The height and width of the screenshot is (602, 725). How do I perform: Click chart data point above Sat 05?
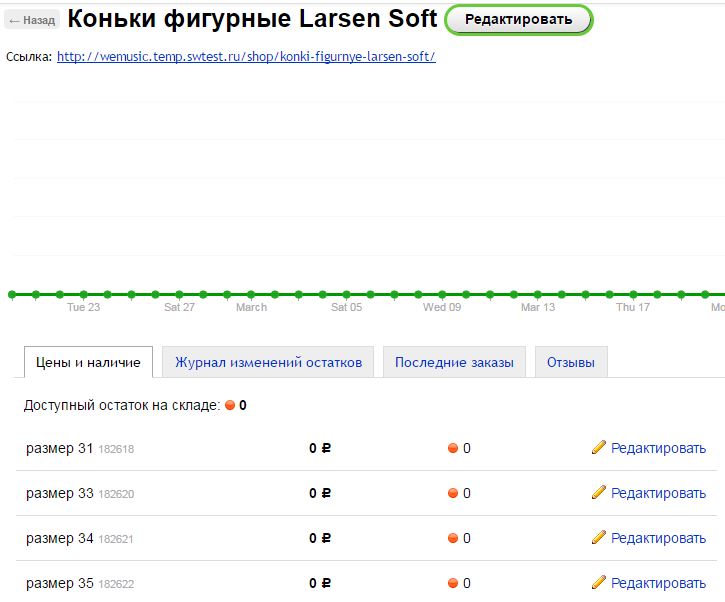(346, 294)
